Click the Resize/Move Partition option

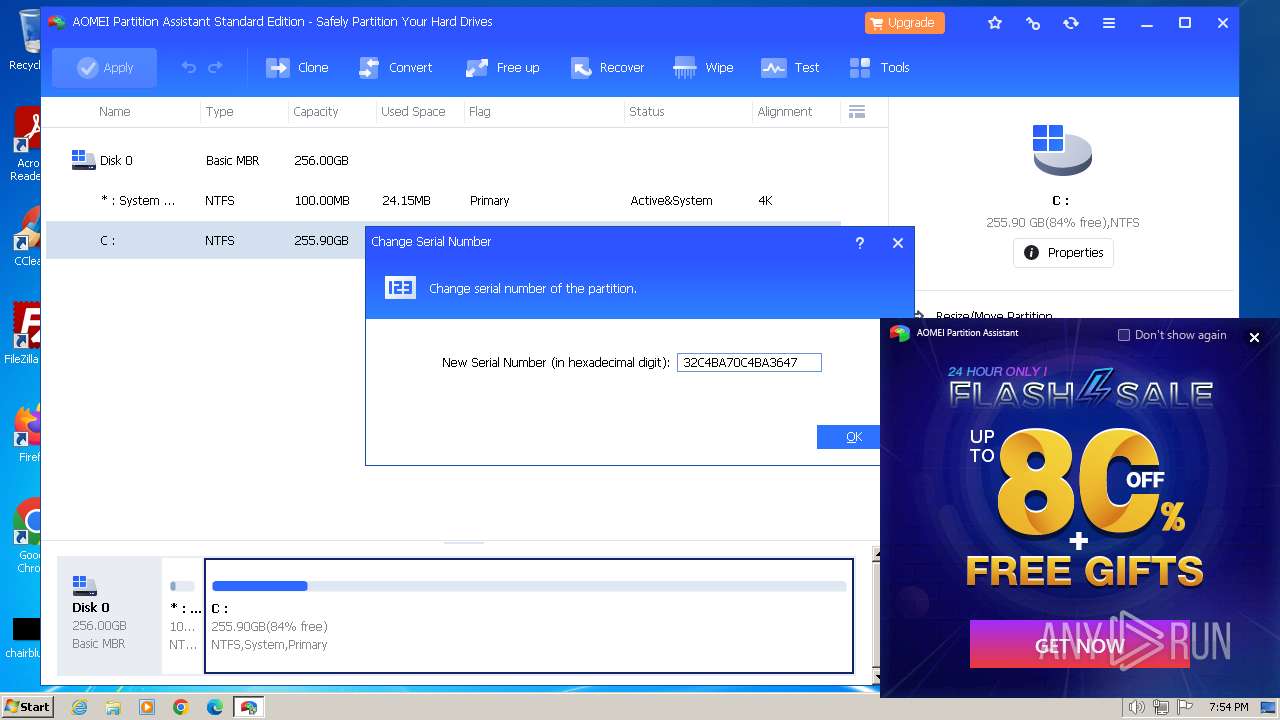pyautogui.click(x=992, y=316)
